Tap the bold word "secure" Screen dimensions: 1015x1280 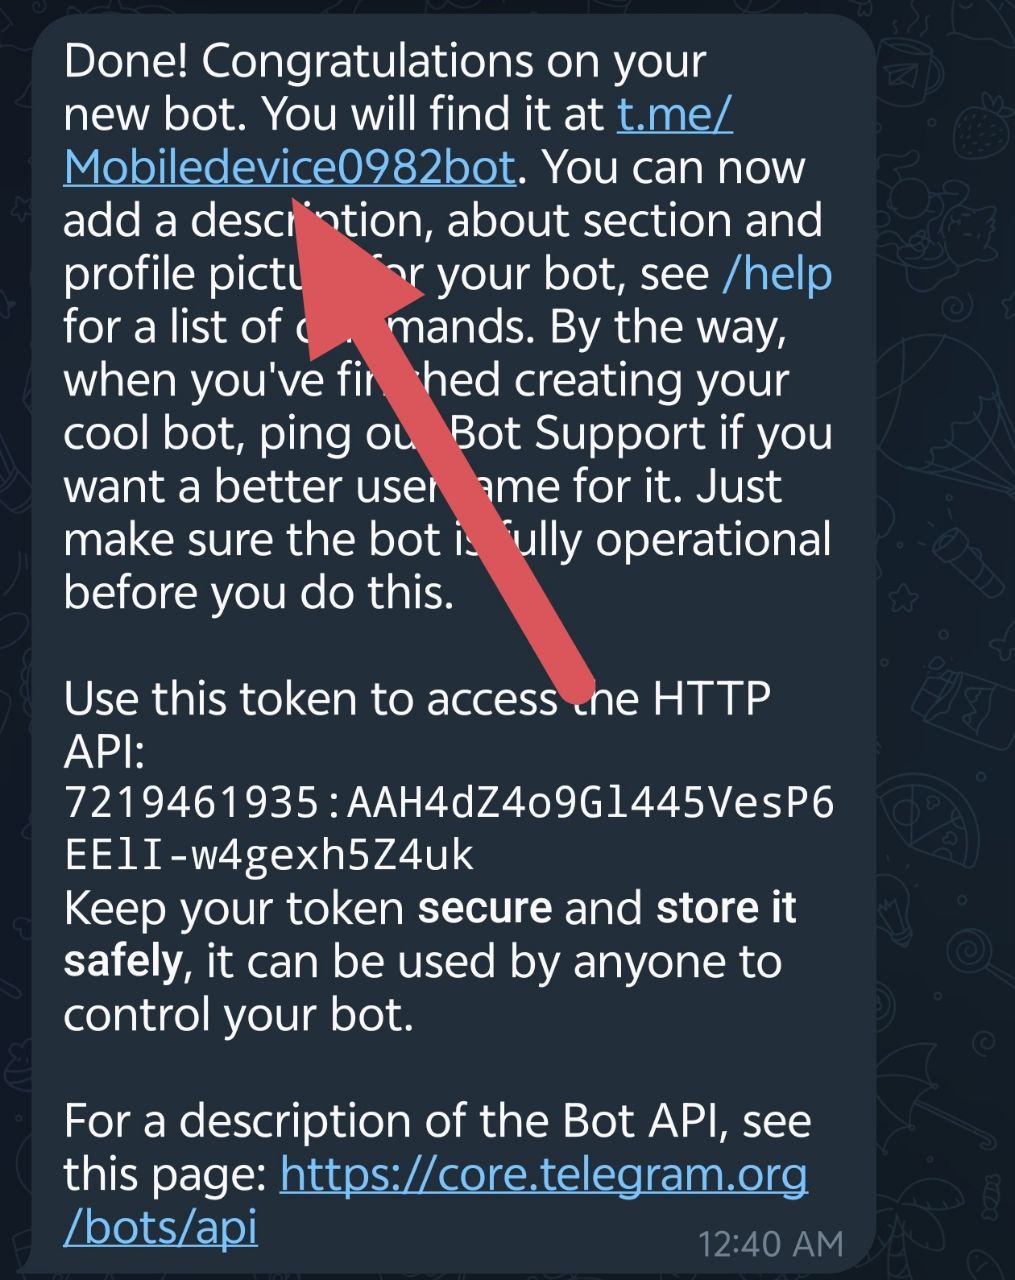[485, 908]
